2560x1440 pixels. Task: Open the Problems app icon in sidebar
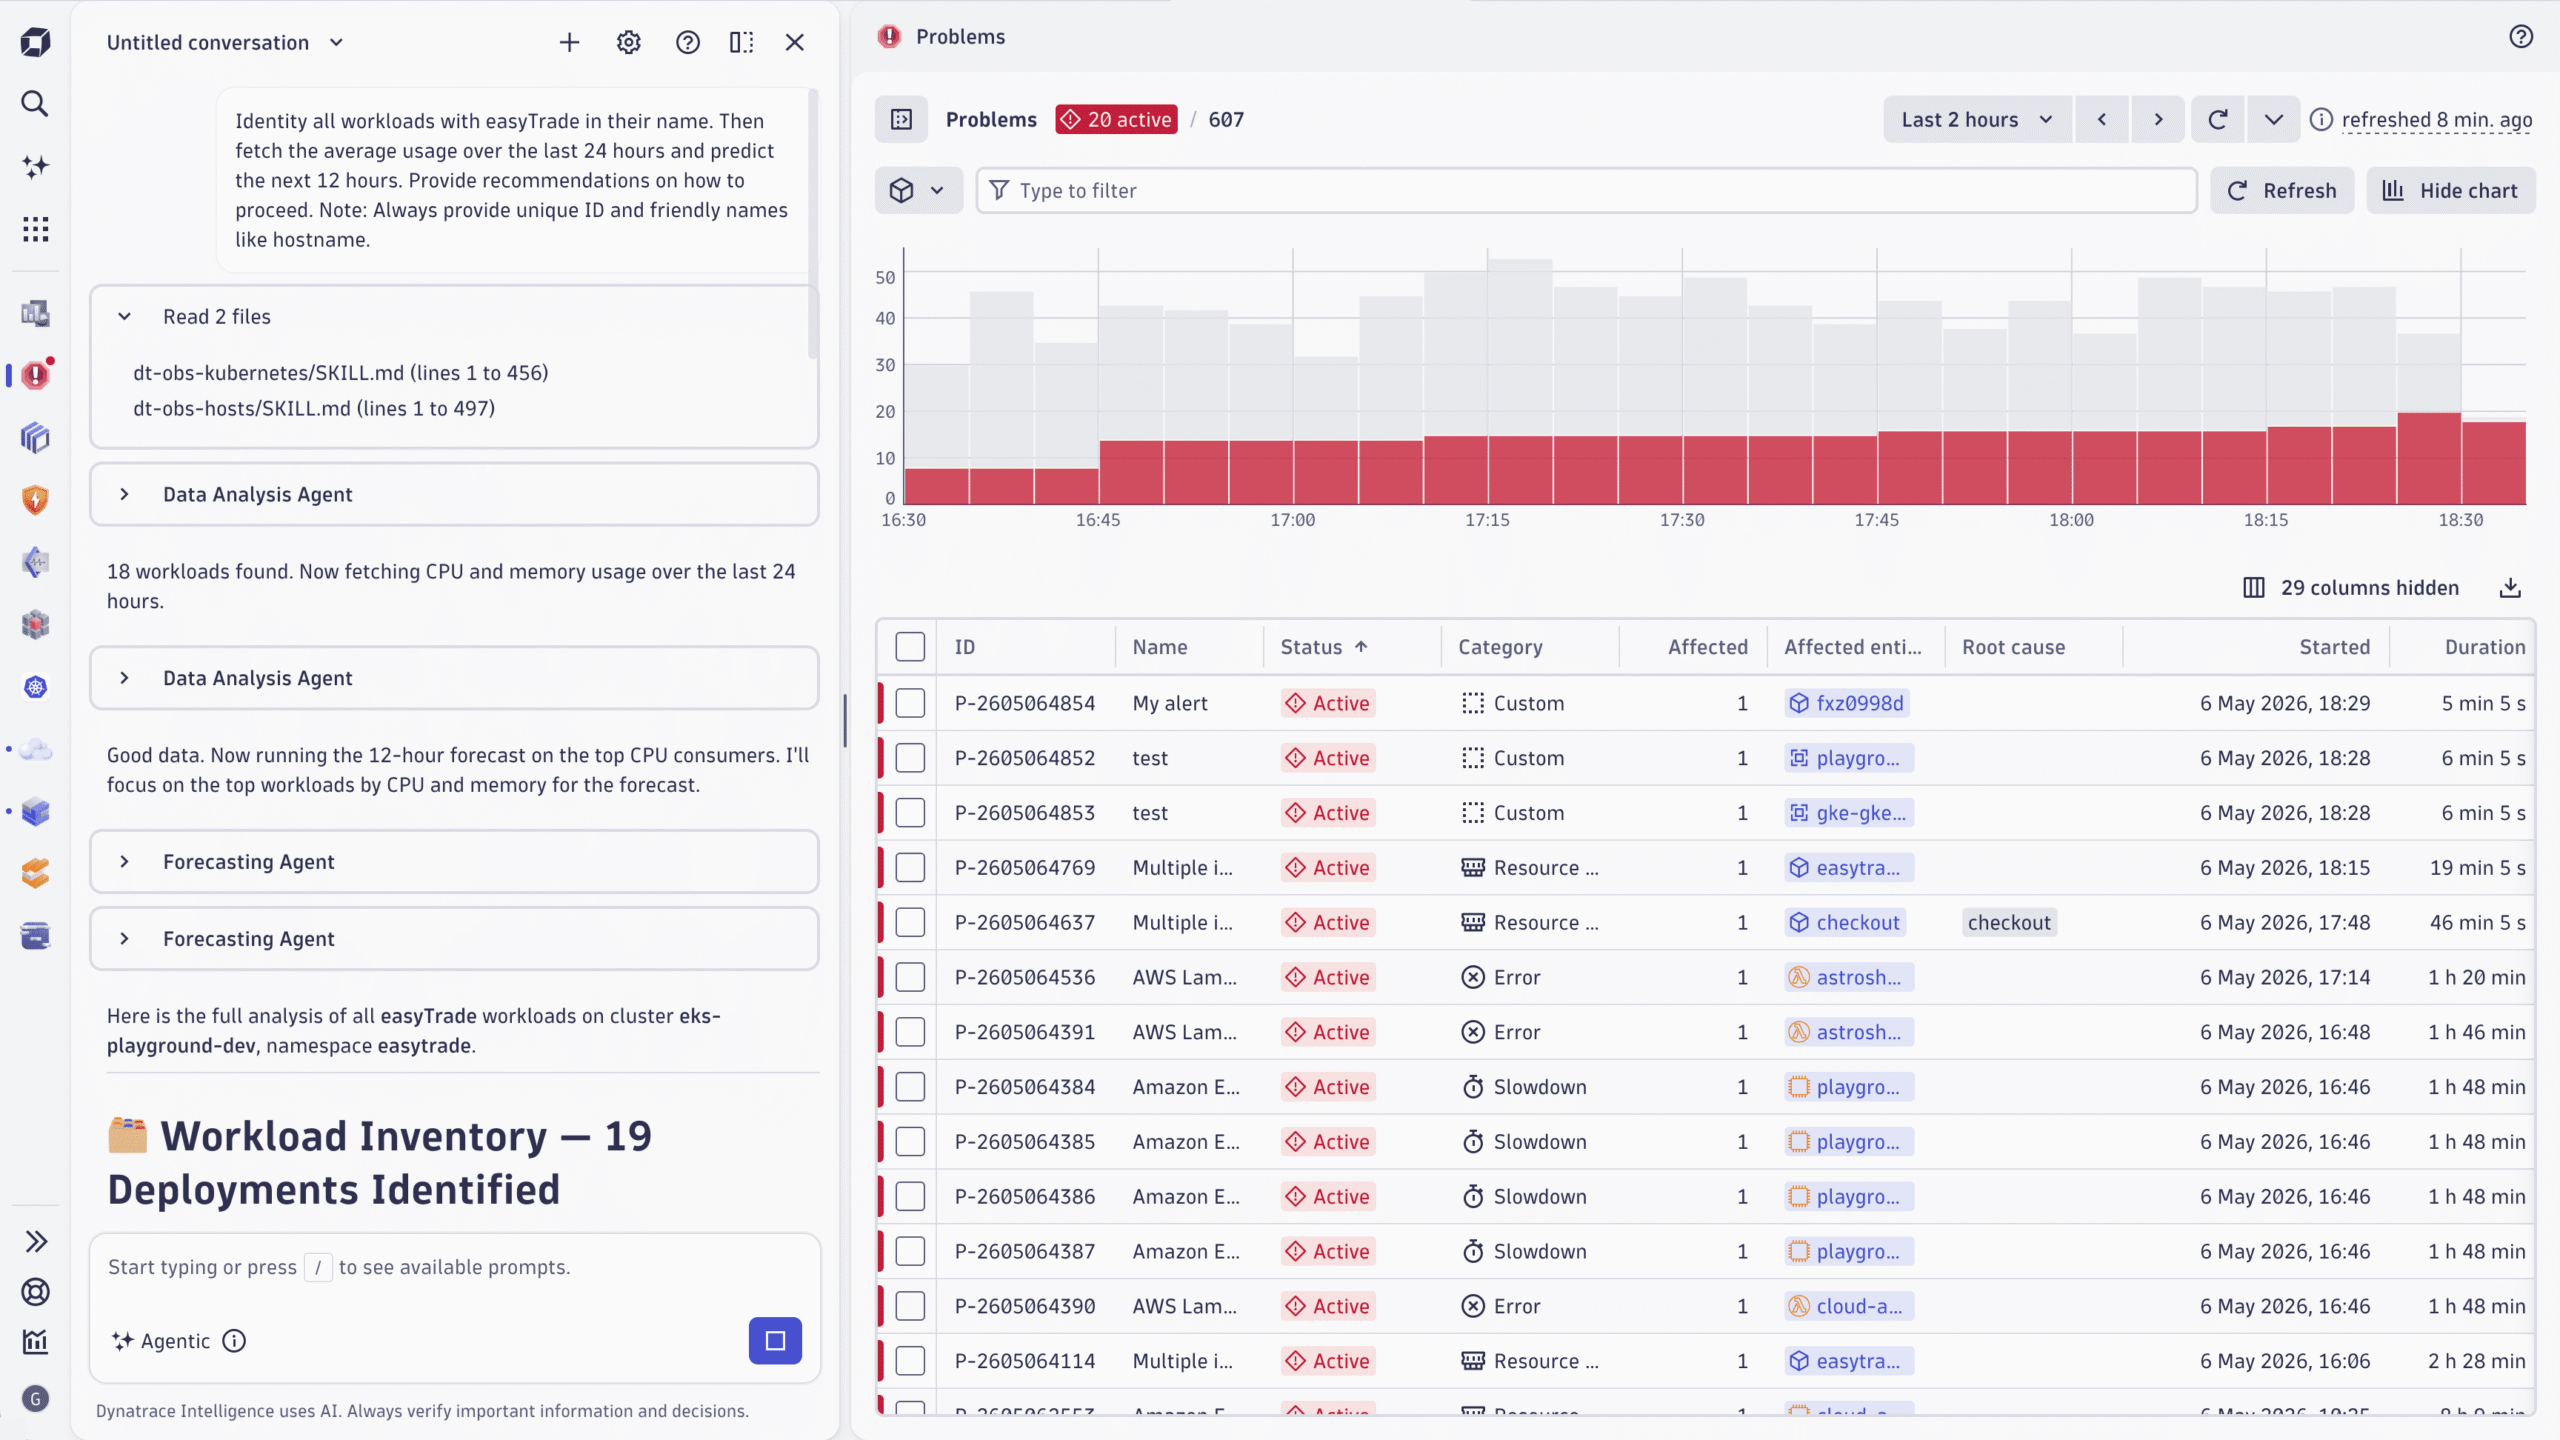click(35, 375)
